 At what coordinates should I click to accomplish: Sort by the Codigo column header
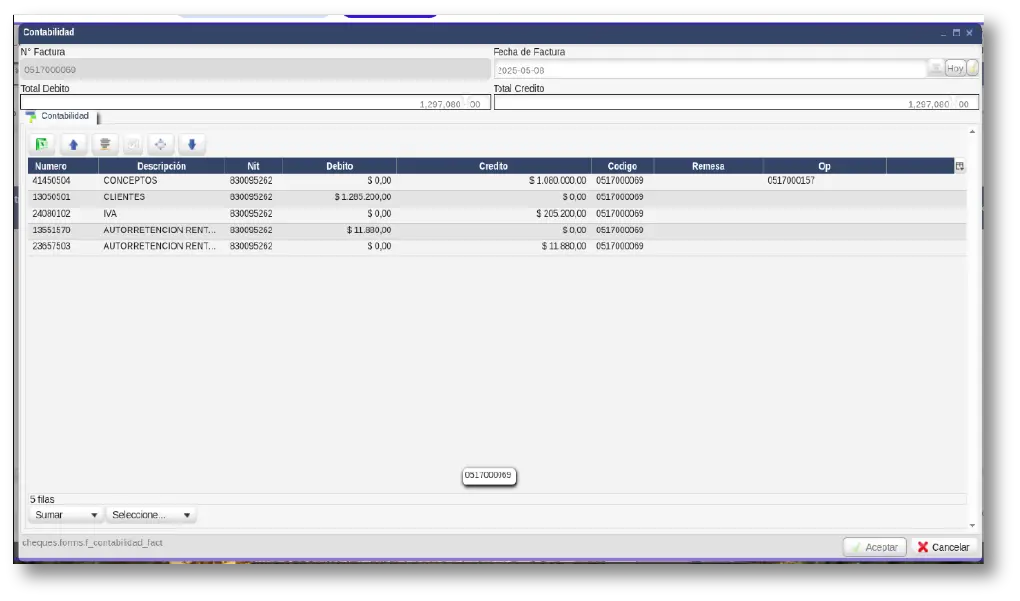point(623,167)
